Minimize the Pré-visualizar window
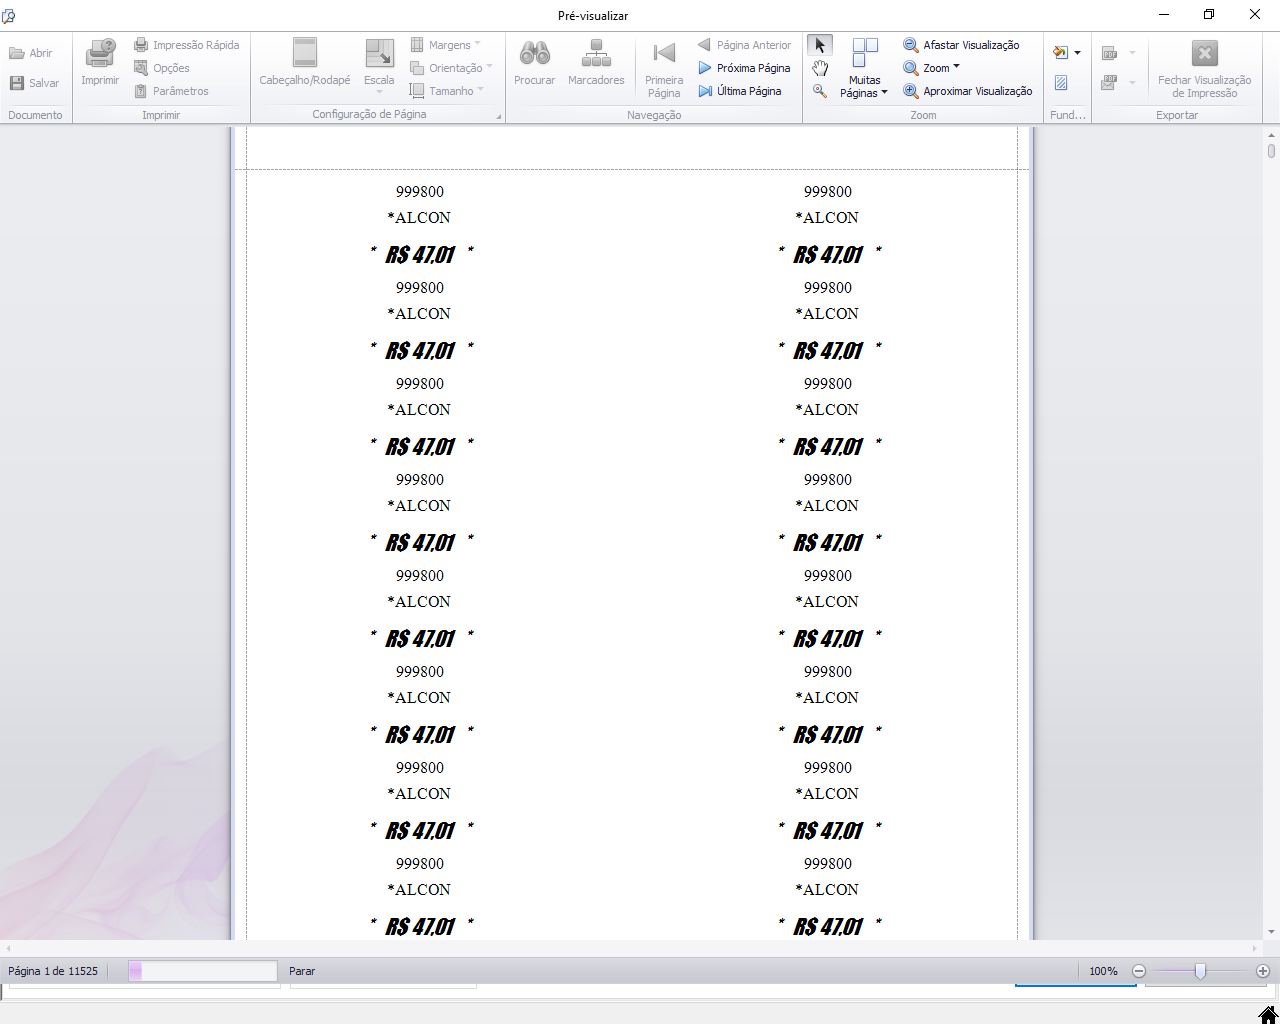 (x=1164, y=15)
